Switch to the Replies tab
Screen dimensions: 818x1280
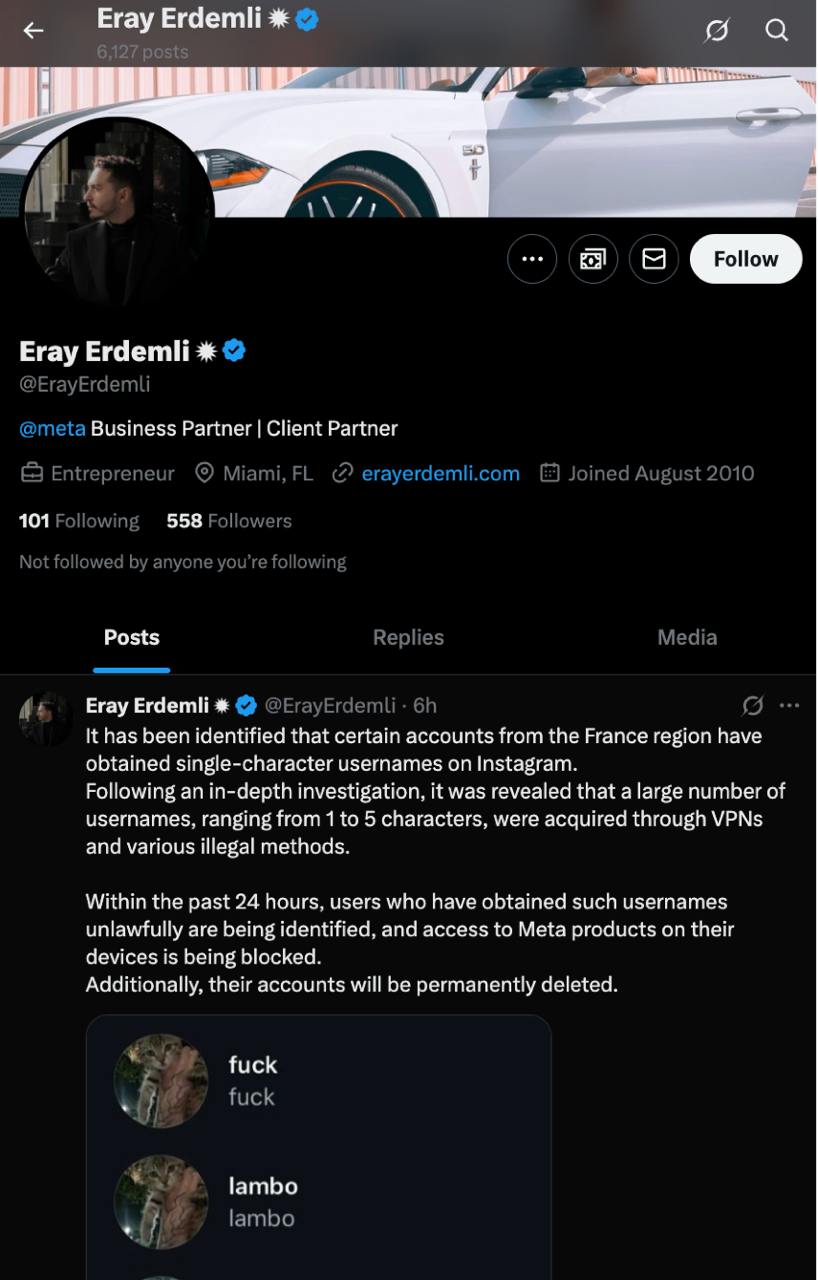tap(408, 638)
